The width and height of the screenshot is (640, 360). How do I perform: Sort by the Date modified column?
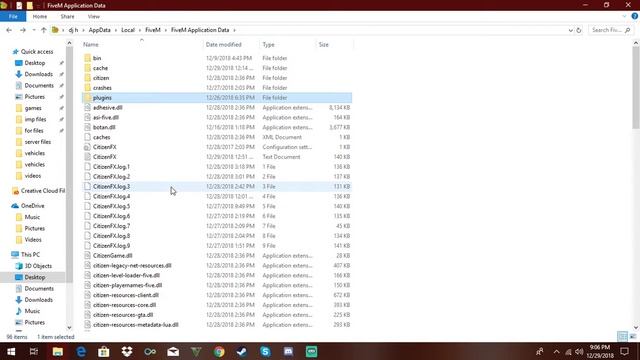coord(224,44)
